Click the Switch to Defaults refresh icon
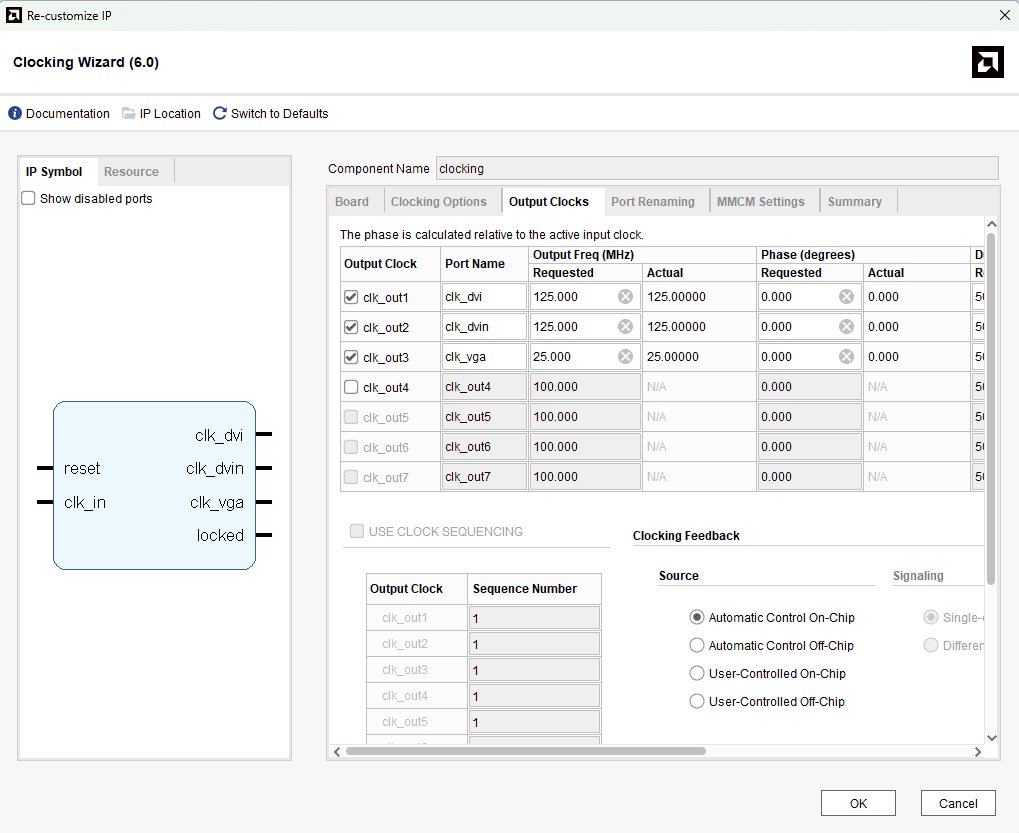The width and height of the screenshot is (1019, 833). point(220,114)
